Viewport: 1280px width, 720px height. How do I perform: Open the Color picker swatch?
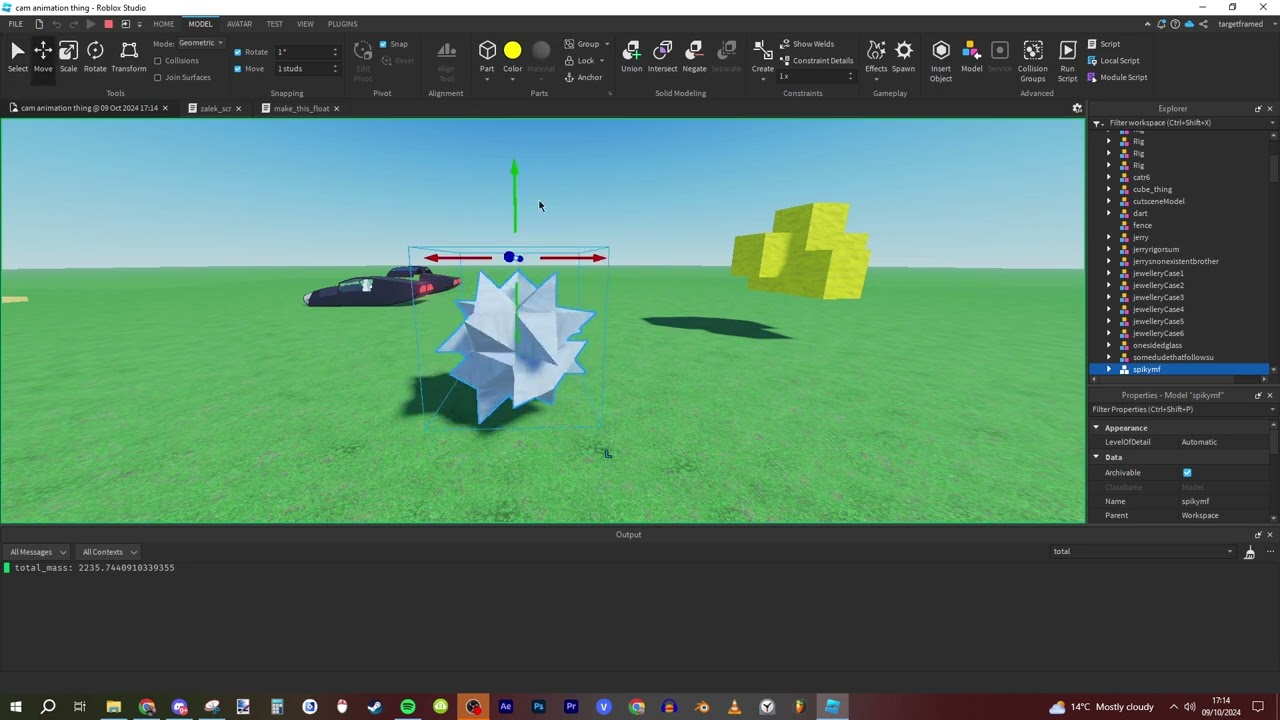click(512, 50)
